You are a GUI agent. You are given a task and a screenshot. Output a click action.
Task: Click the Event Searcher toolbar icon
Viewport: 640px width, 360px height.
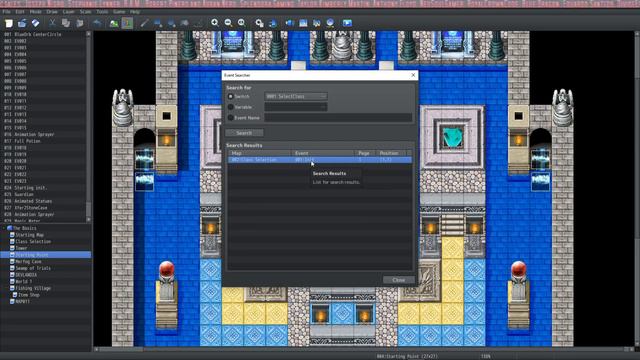click(x=303, y=23)
